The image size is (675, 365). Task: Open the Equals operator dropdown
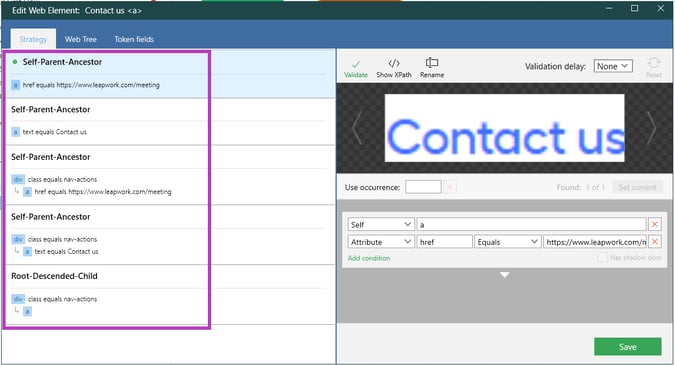(x=507, y=242)
